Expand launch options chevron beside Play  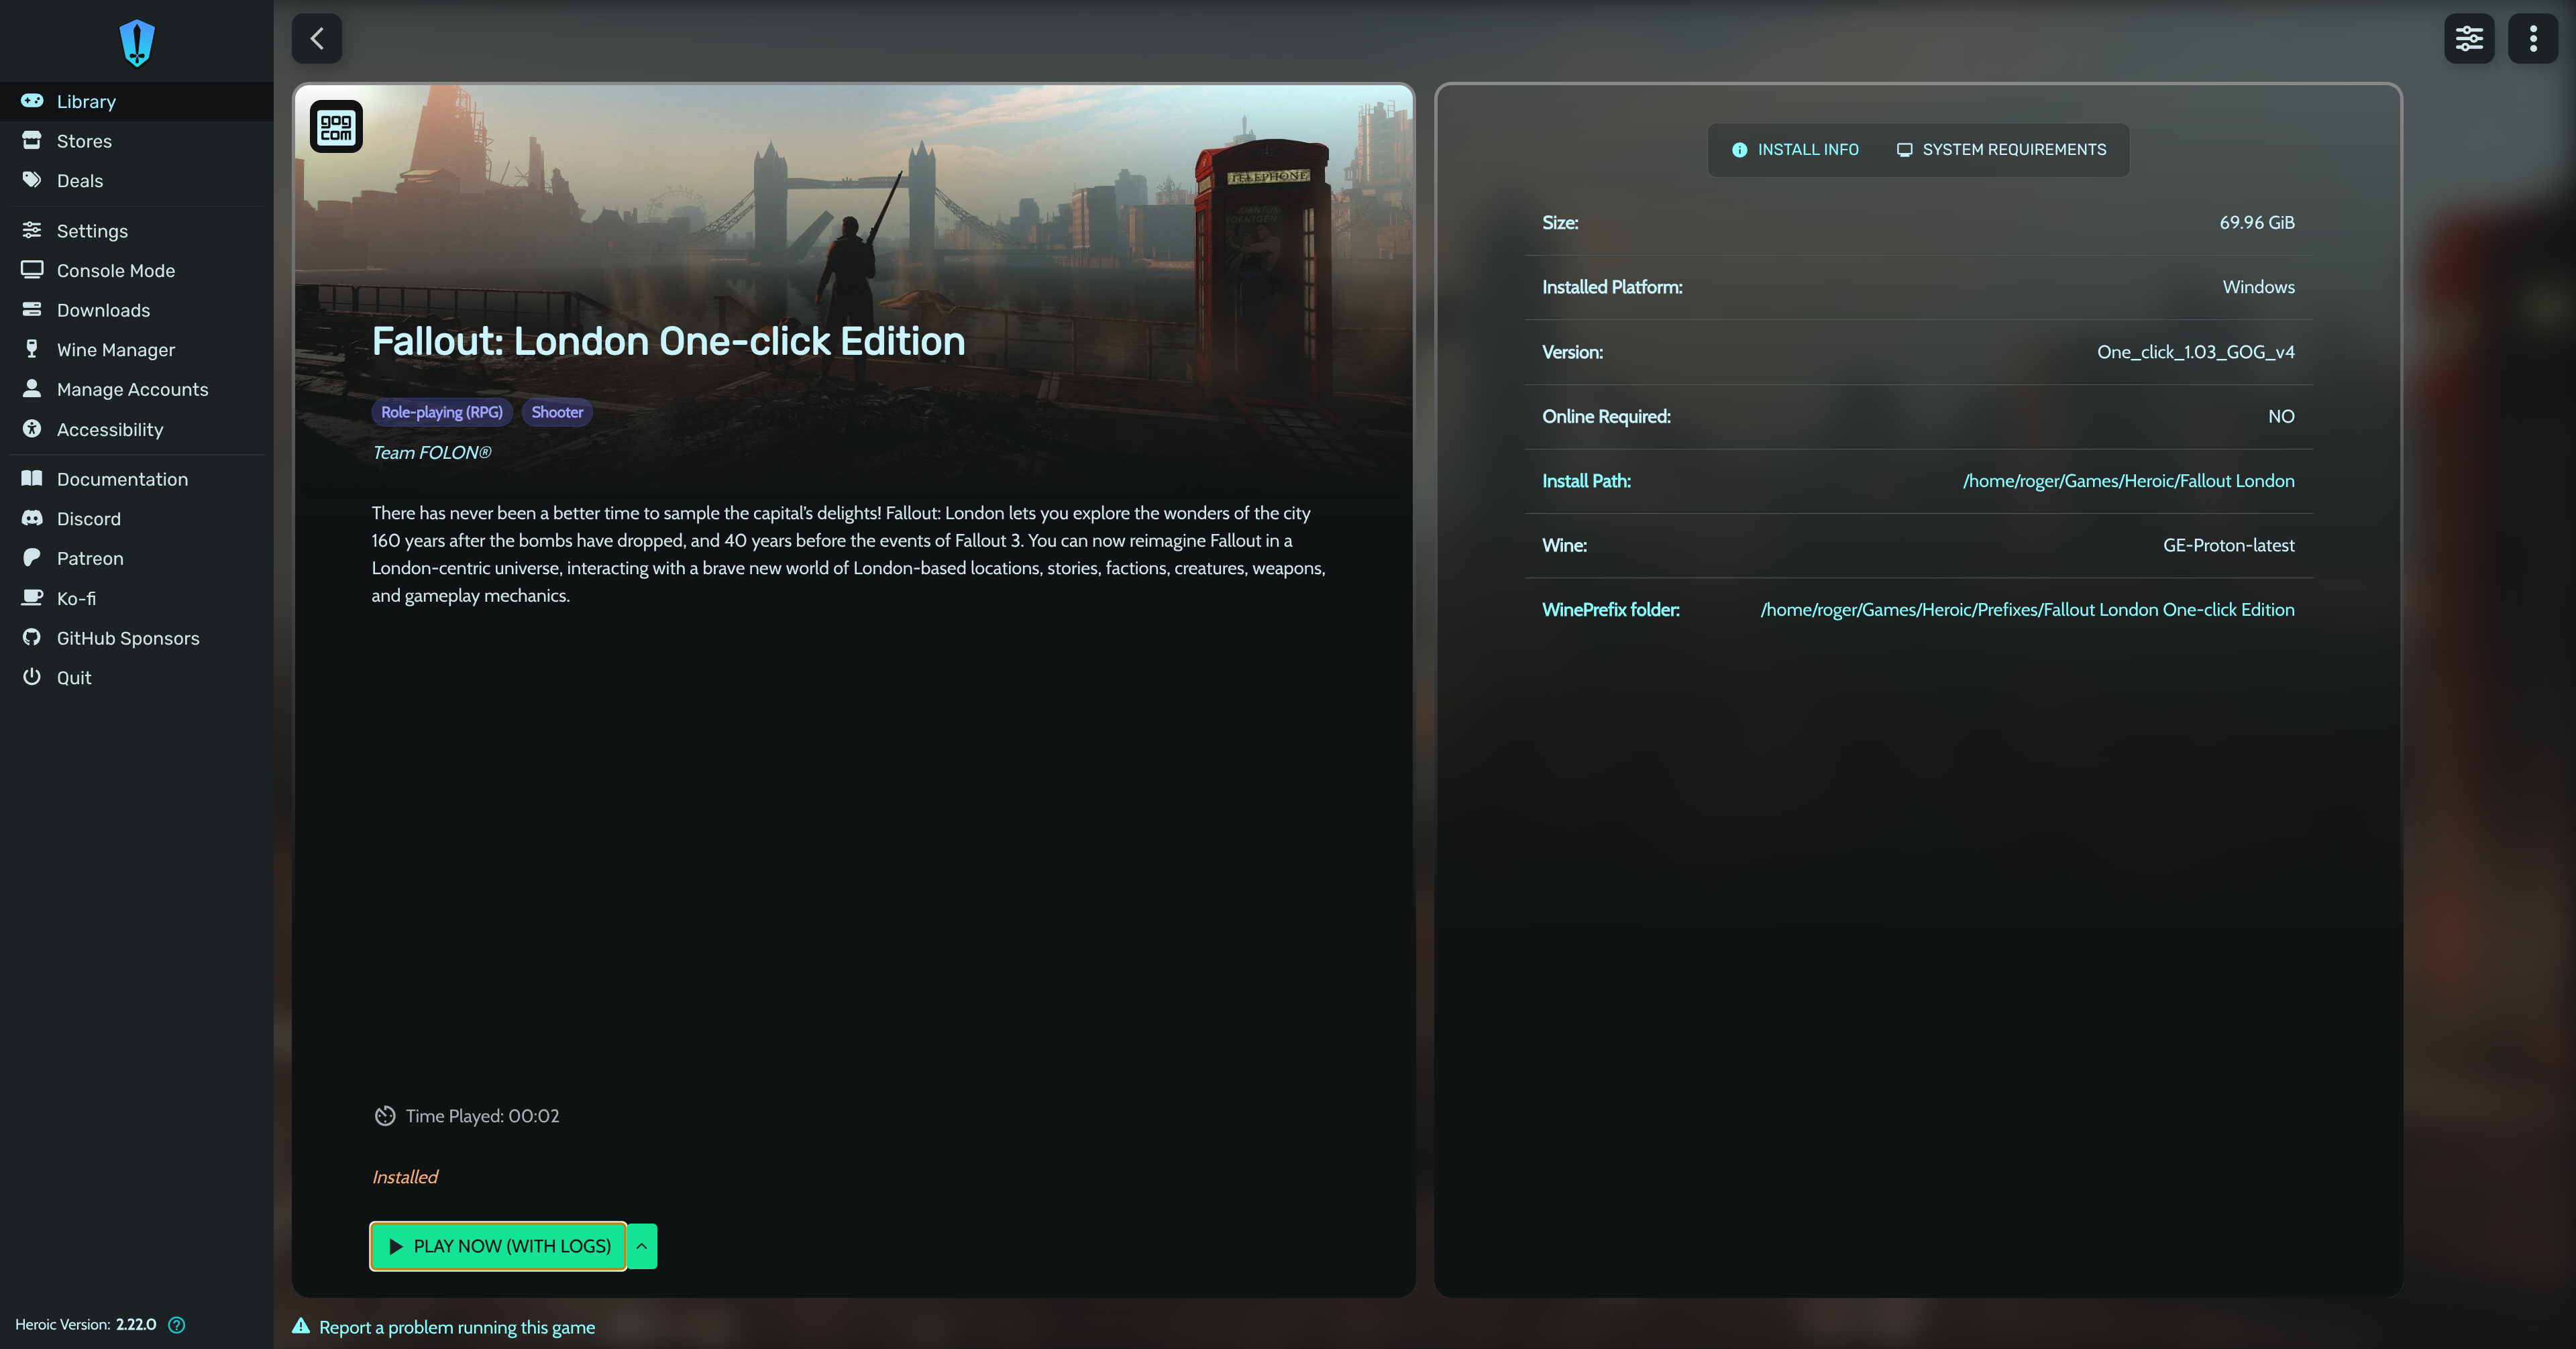coord(642,1246)
